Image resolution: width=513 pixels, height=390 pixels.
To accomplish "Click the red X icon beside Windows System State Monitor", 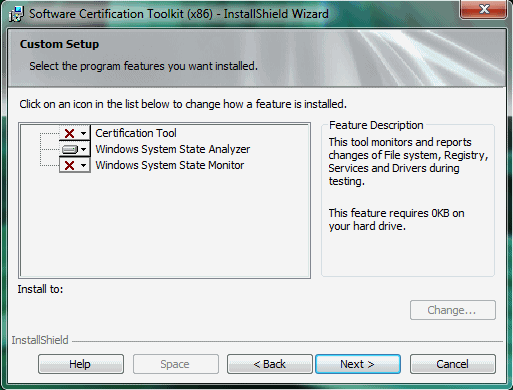I will (x=69, y=165).
